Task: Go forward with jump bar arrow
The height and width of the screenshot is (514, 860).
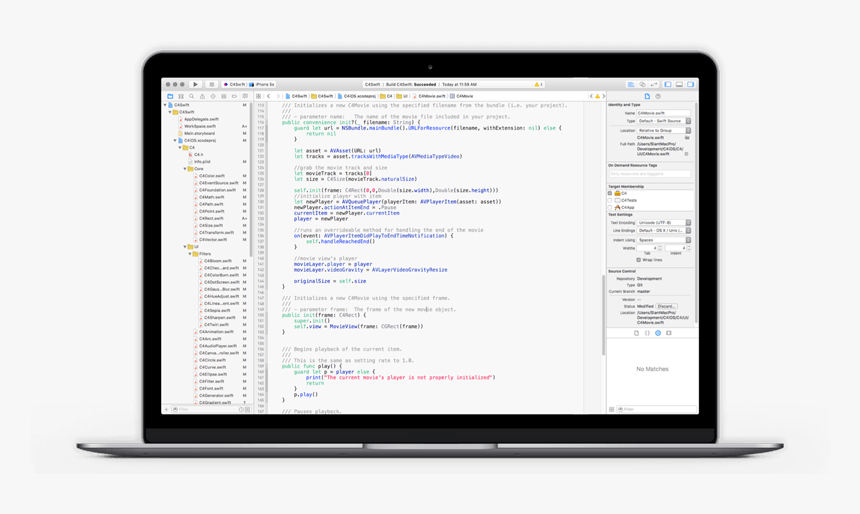Action: pos(278,96)
